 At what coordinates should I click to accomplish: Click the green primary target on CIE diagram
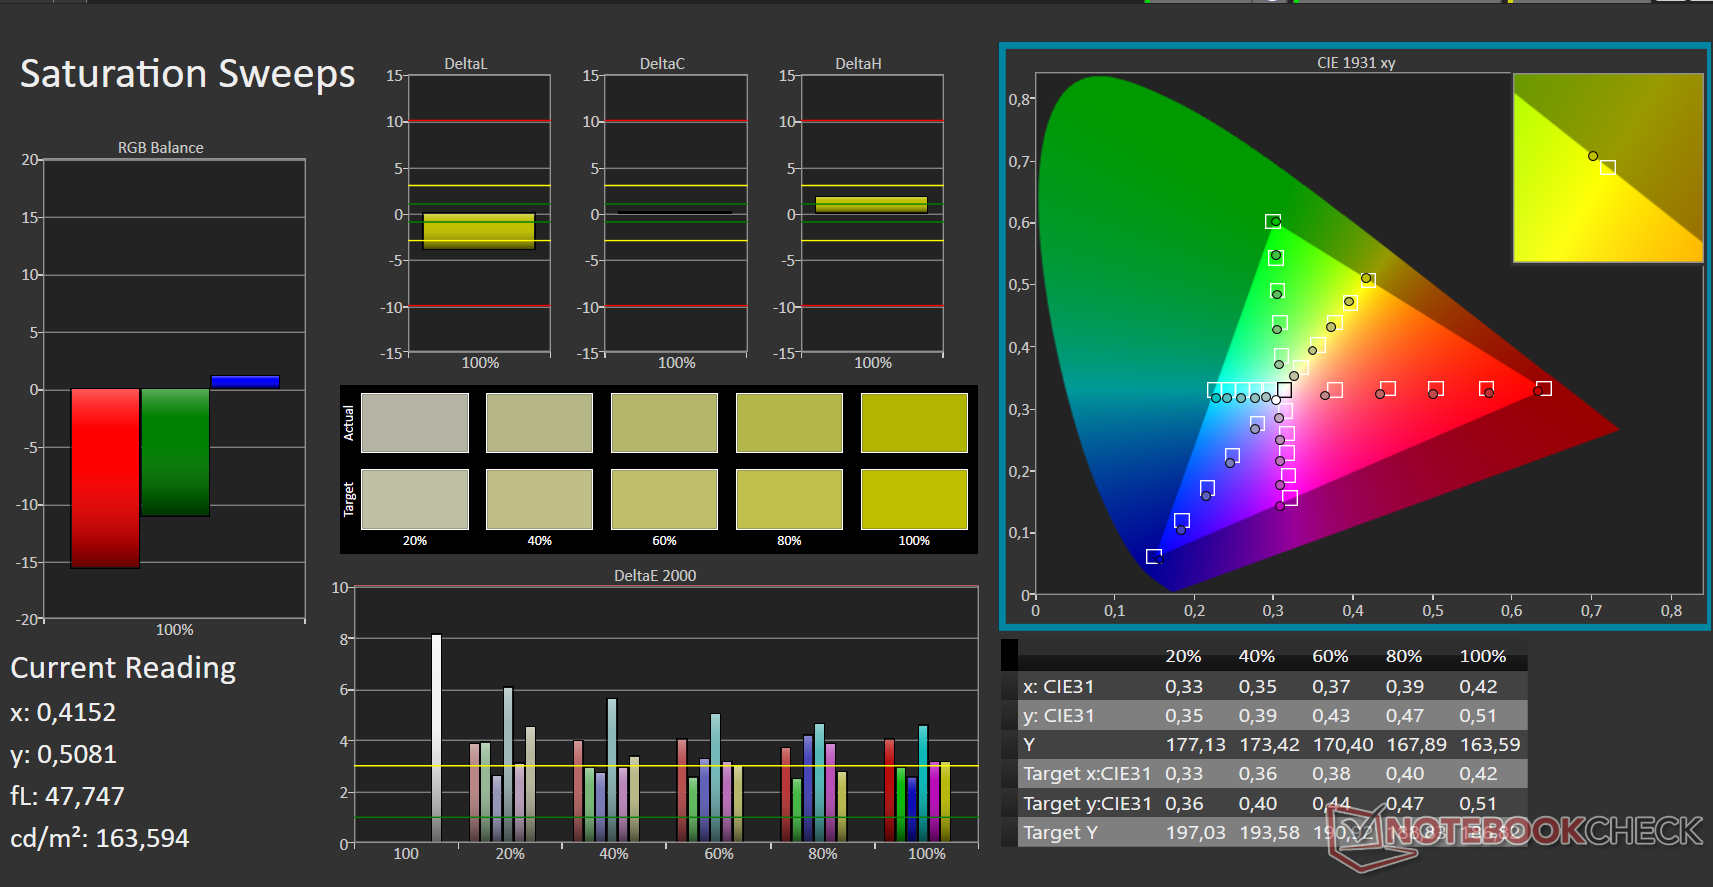tap(1273, 222)
